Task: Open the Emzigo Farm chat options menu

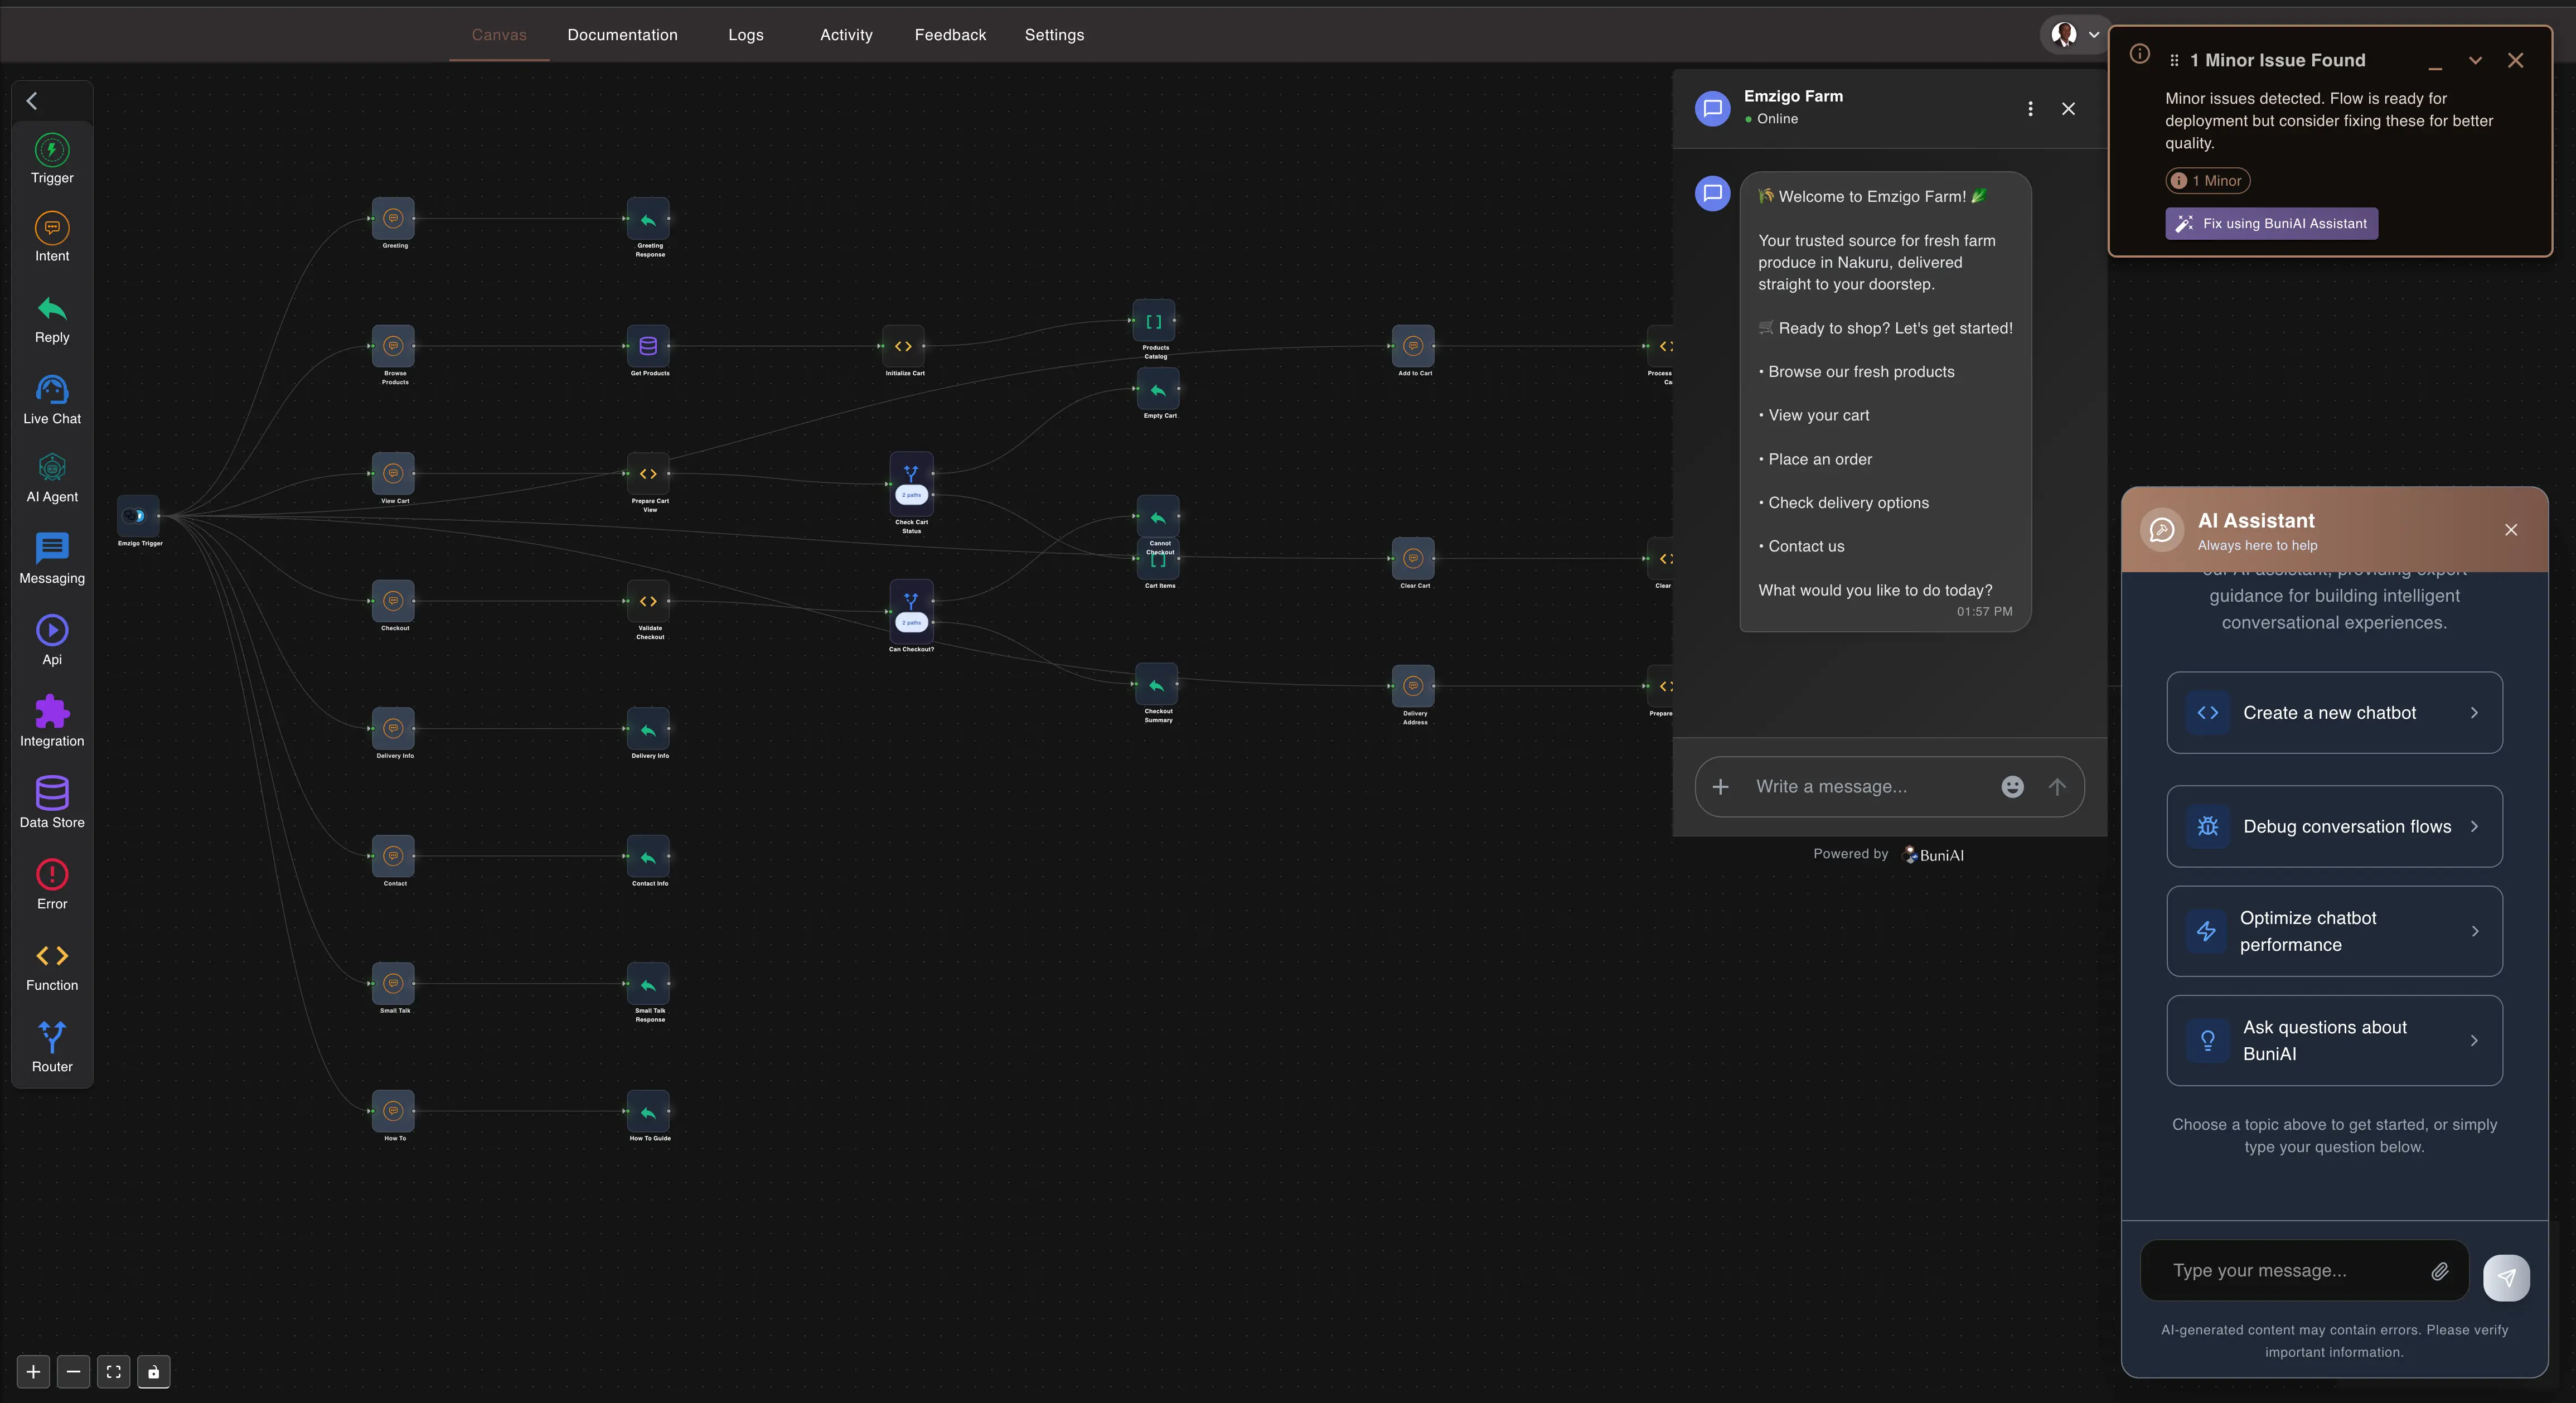Action: (x=2029, y=108)
